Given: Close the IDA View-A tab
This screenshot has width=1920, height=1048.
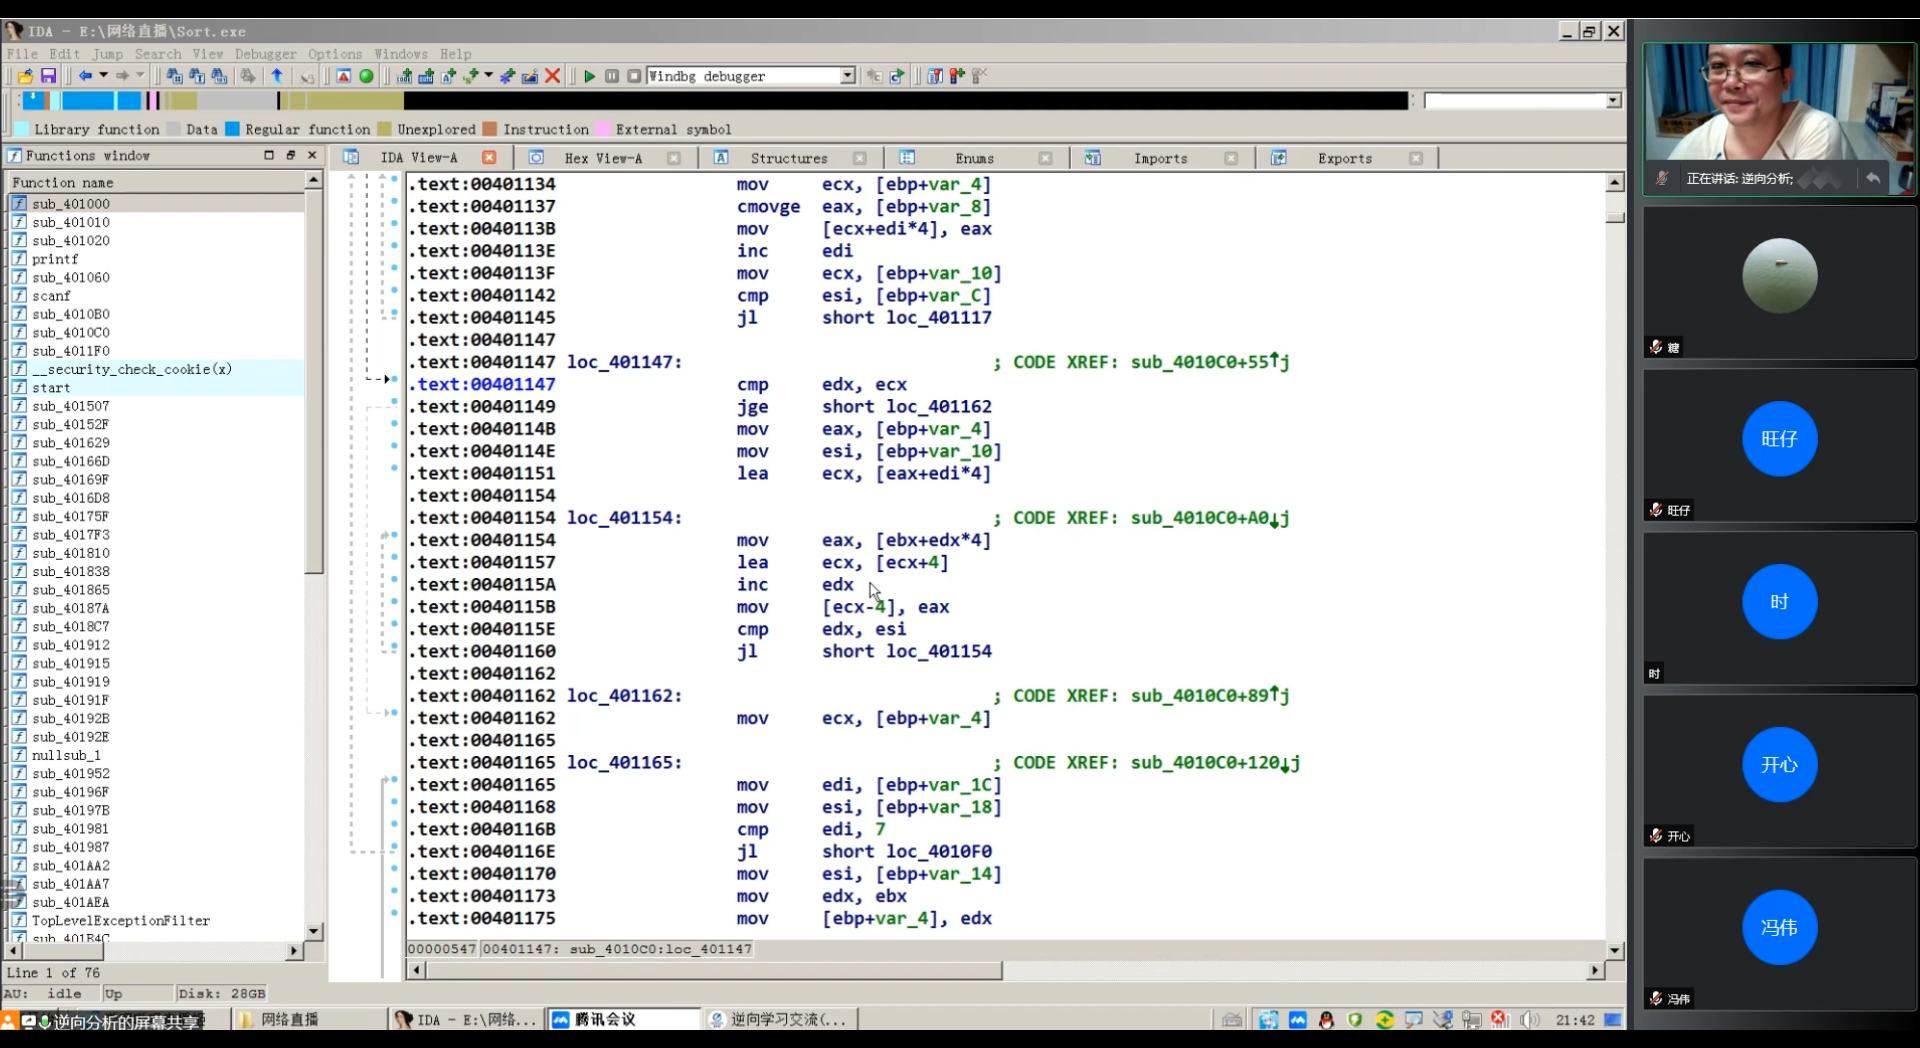Looking at the screenshot, I should (489, 158).
